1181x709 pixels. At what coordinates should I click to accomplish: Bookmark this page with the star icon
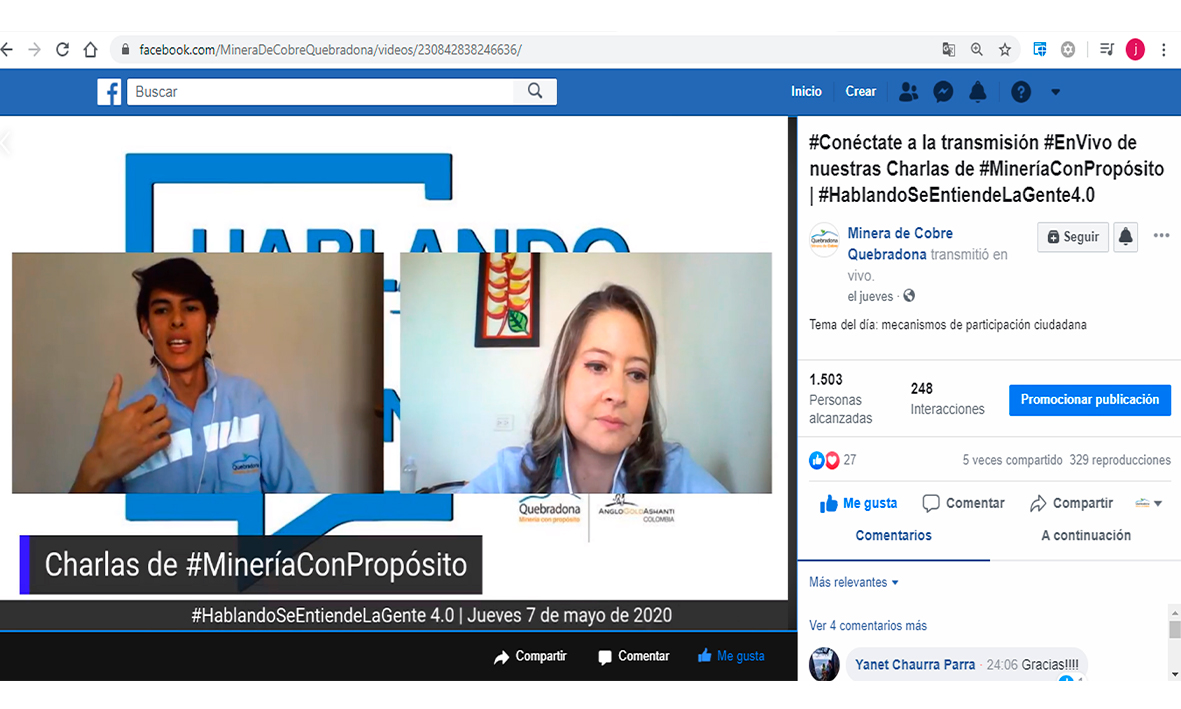(x=1005, y=49)
